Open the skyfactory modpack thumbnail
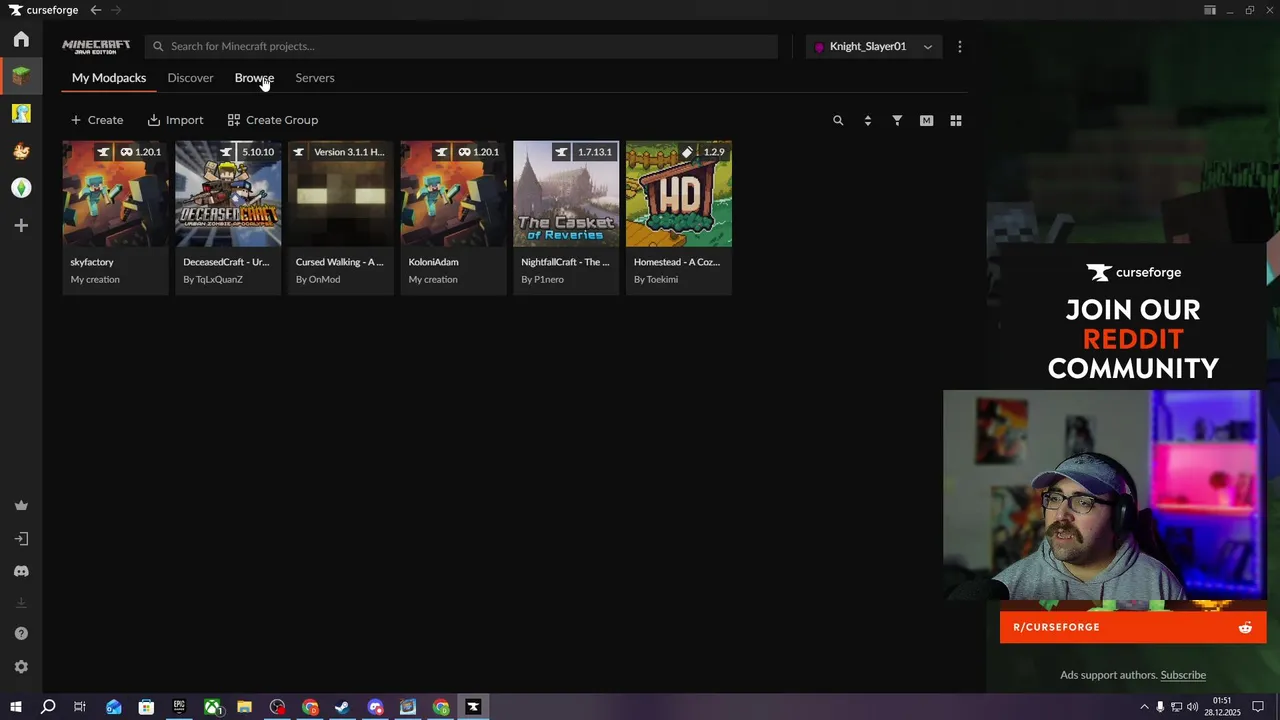 115,194
